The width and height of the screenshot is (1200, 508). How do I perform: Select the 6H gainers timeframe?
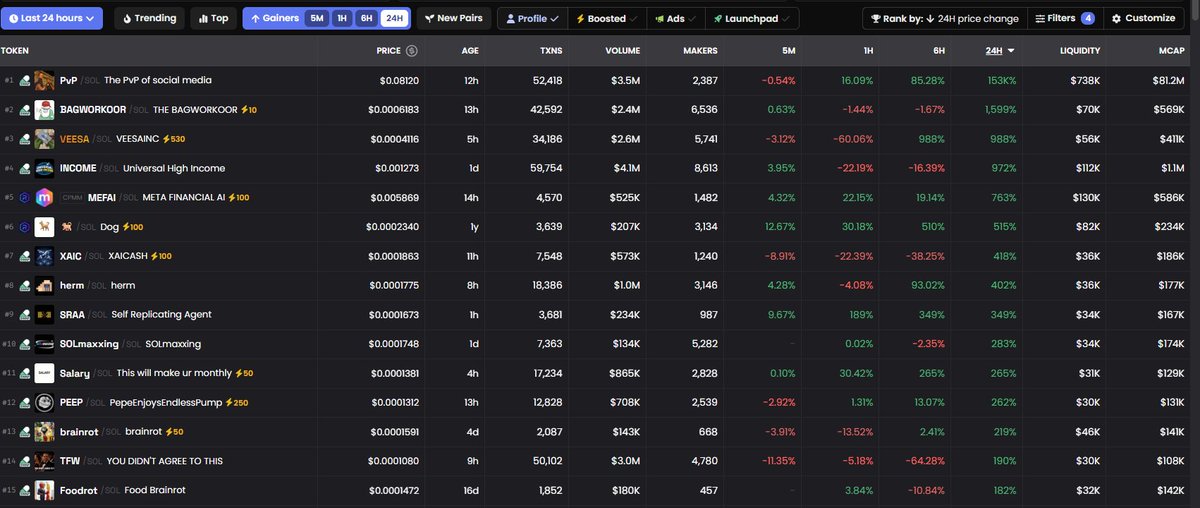click(x=367, y=18)
